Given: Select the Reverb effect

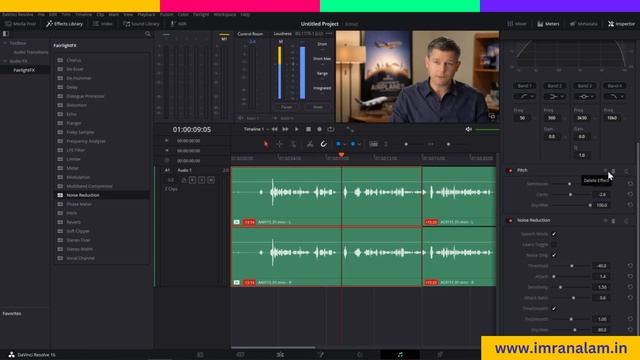Looking at the screenshot, I should click(73, 222).
